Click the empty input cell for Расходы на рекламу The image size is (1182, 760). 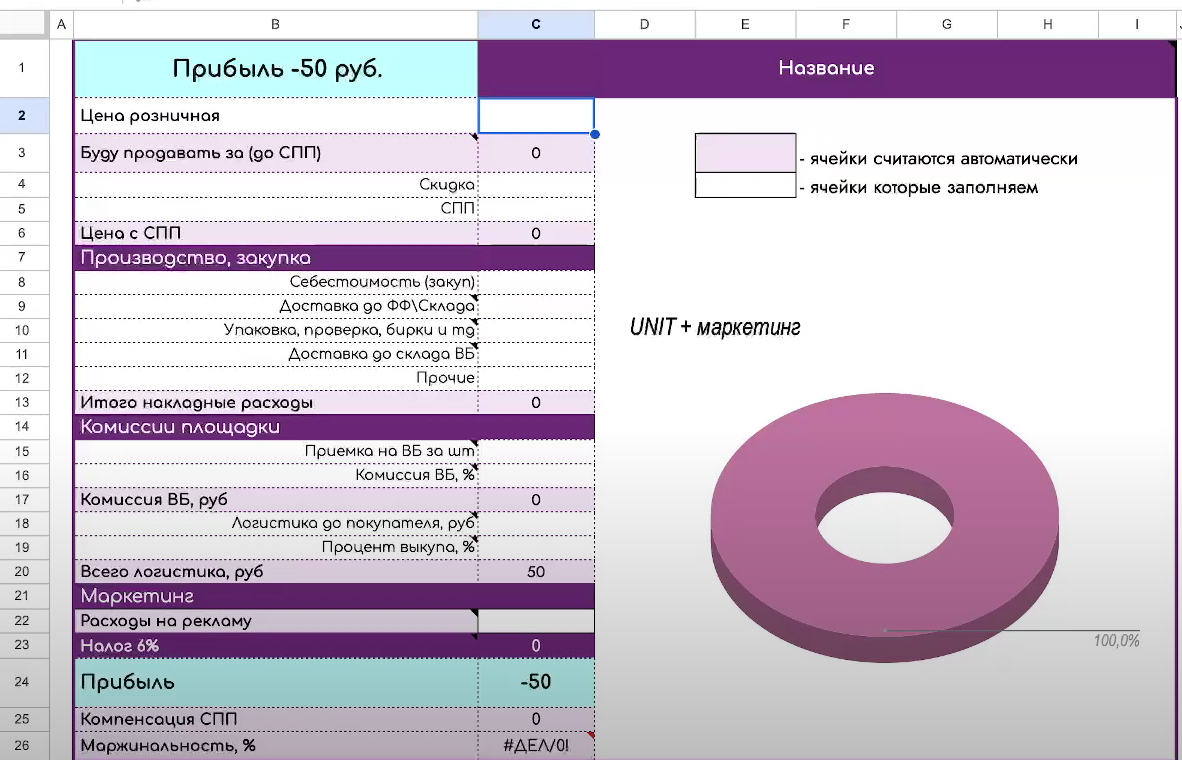[x=536, y=621]
